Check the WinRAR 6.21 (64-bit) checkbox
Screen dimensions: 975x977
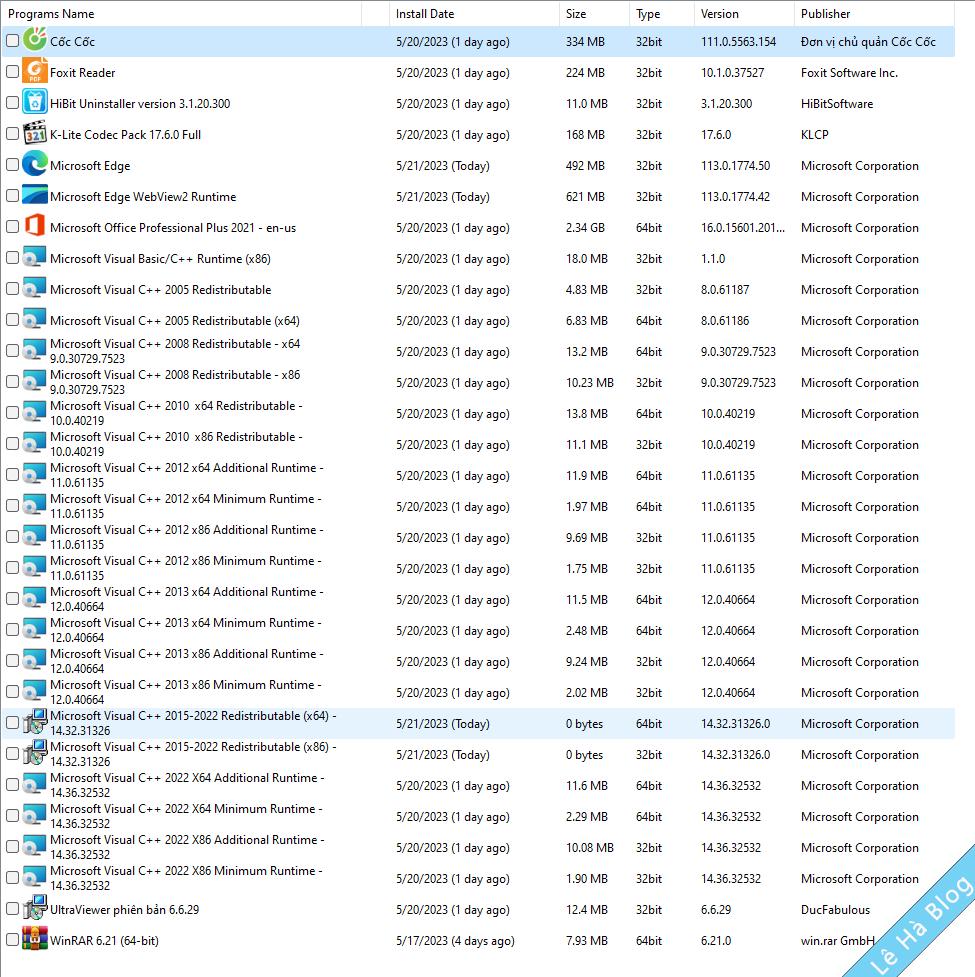pos(12,940)
